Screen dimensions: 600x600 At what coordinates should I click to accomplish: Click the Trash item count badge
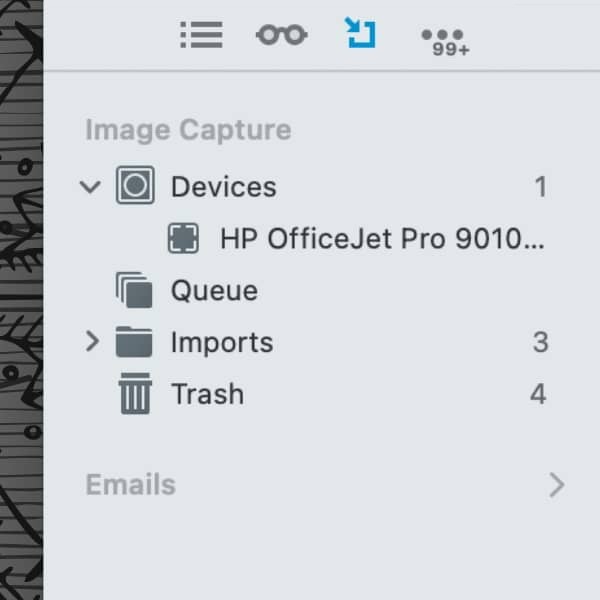click(538, 394)
